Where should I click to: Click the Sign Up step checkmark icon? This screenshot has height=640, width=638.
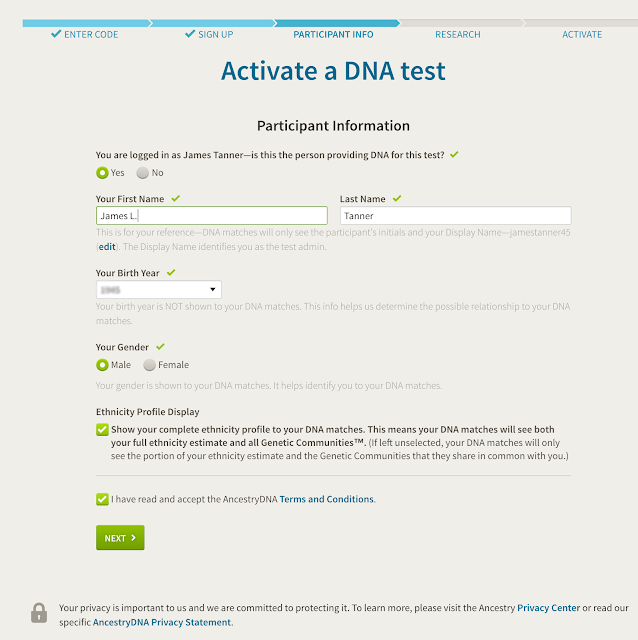(190, 34)
